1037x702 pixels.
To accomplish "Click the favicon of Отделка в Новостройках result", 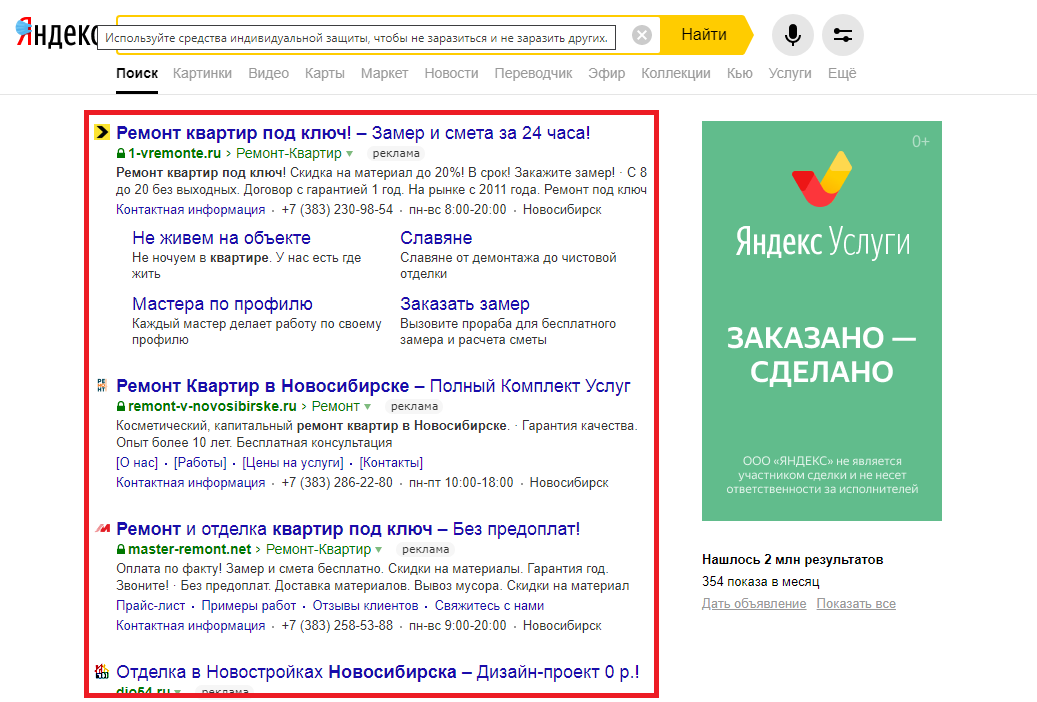I will click(102, 672).
